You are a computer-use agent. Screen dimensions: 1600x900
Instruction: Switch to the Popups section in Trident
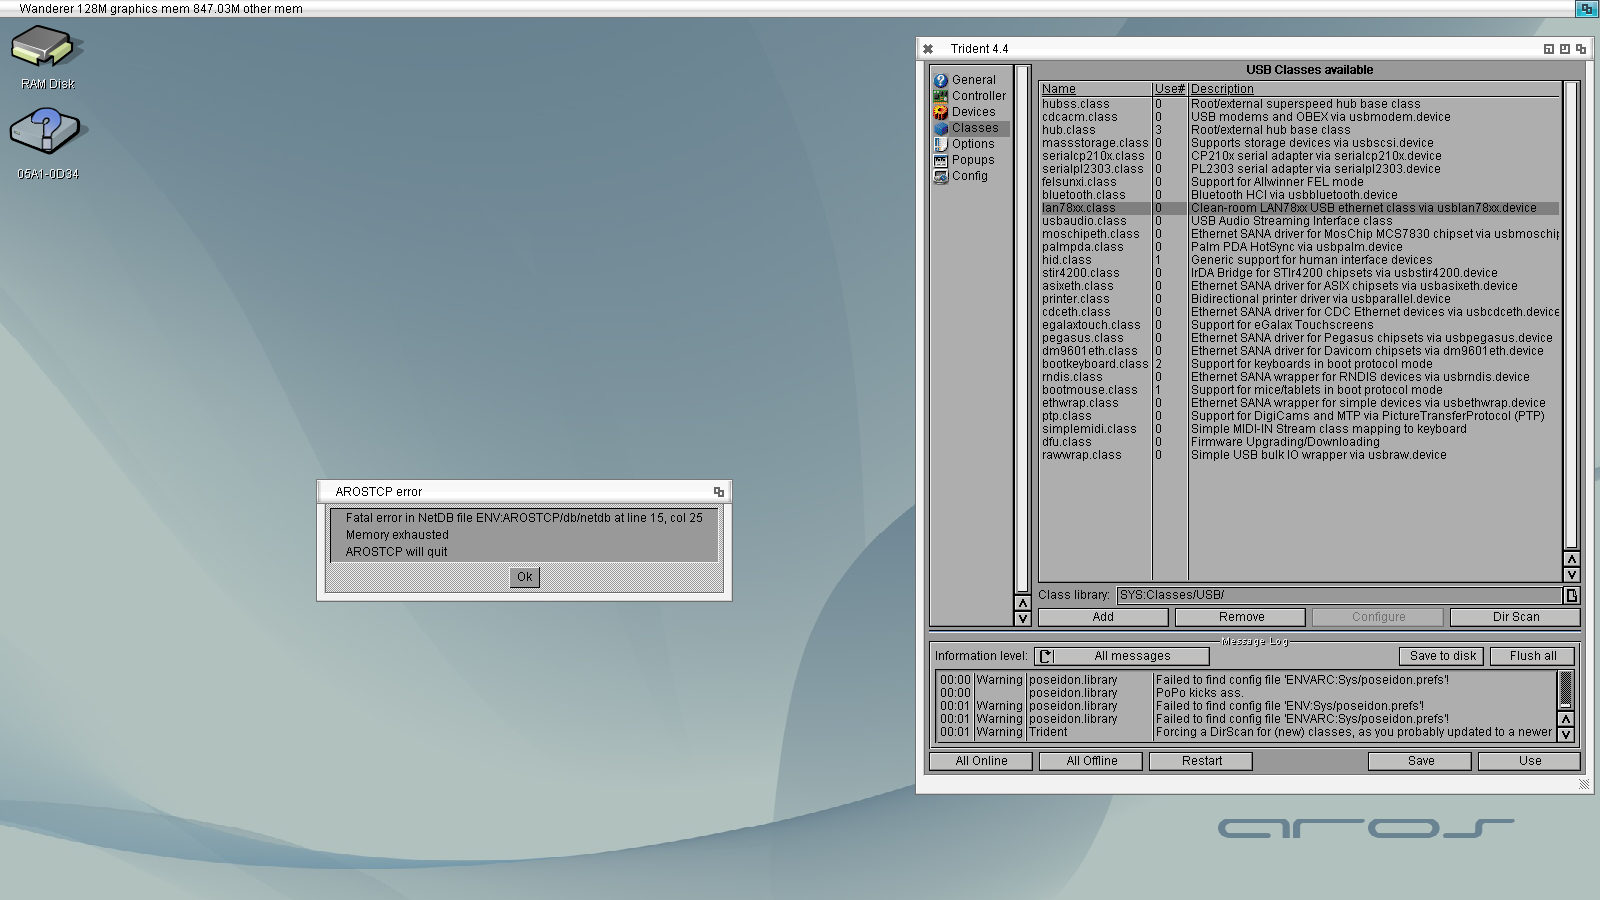point(971,160)
